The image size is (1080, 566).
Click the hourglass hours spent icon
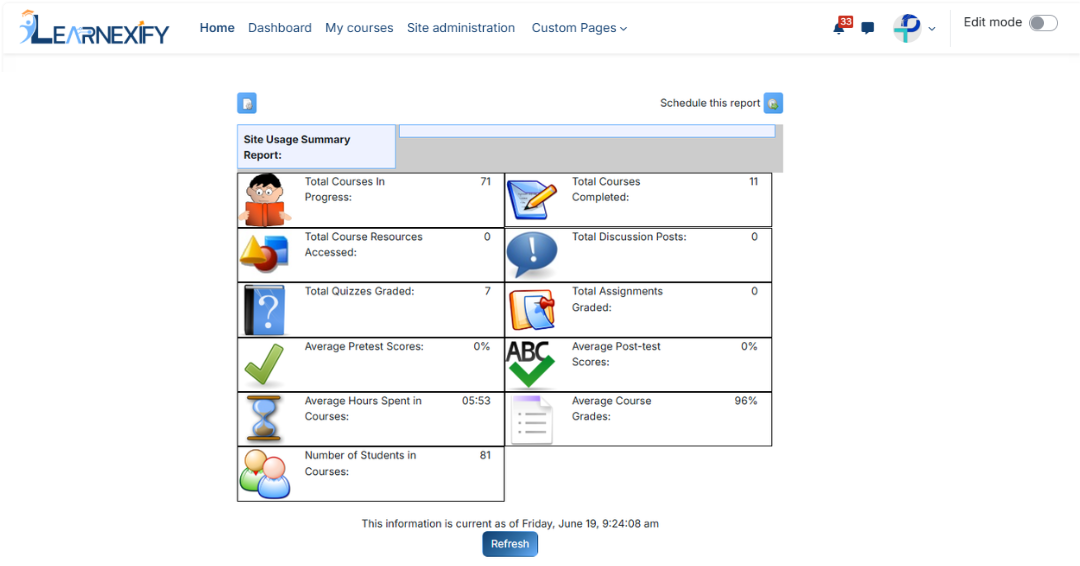[x=264, y=419]
